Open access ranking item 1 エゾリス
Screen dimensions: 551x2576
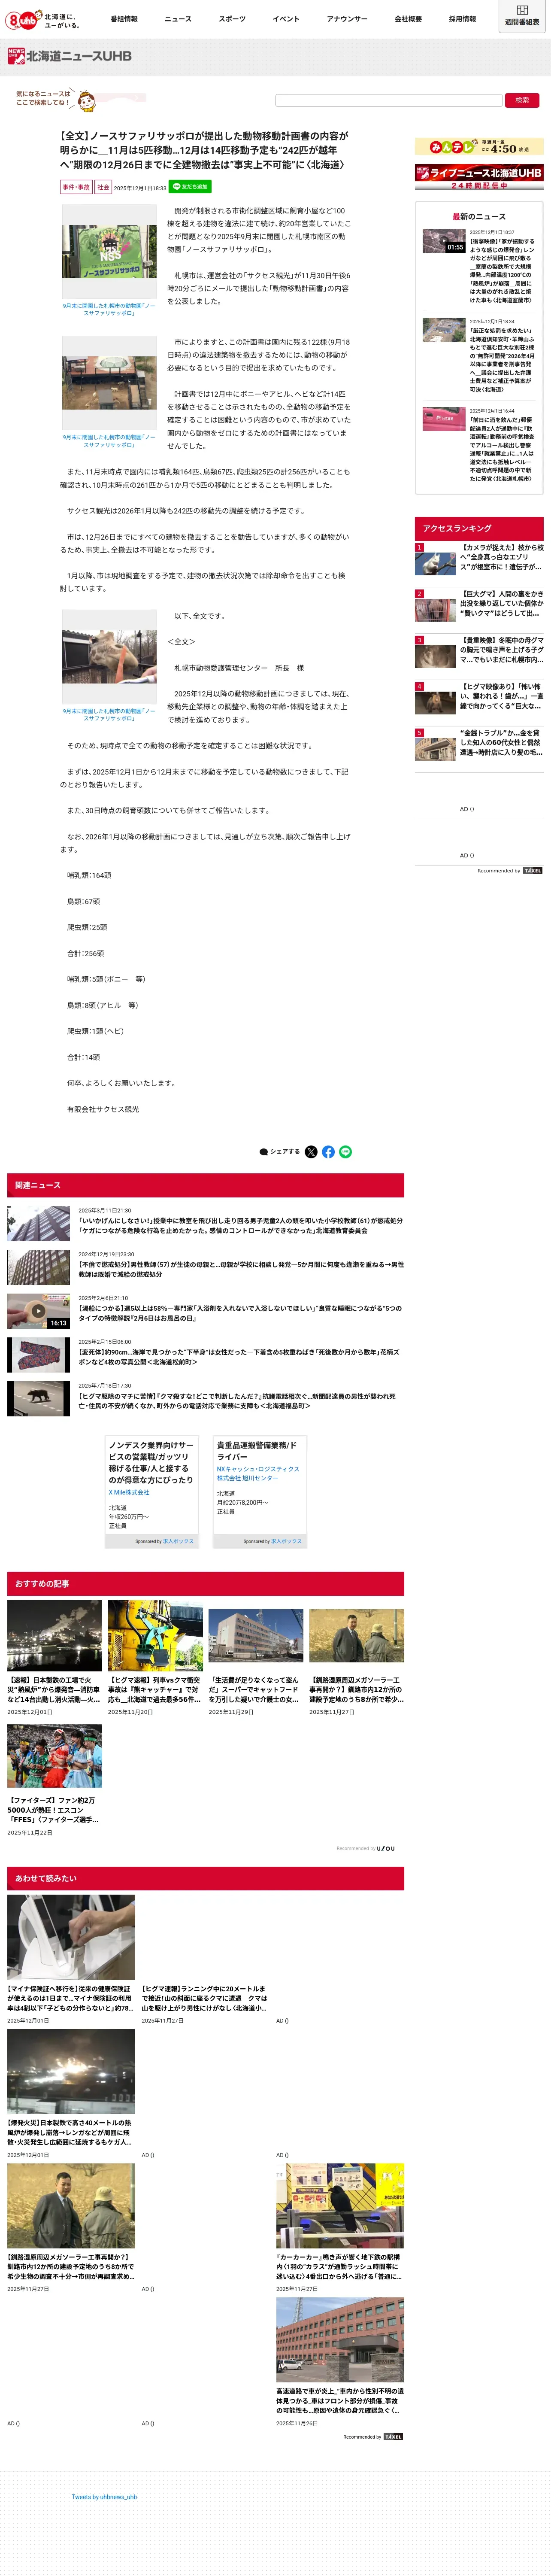point(479,559)
